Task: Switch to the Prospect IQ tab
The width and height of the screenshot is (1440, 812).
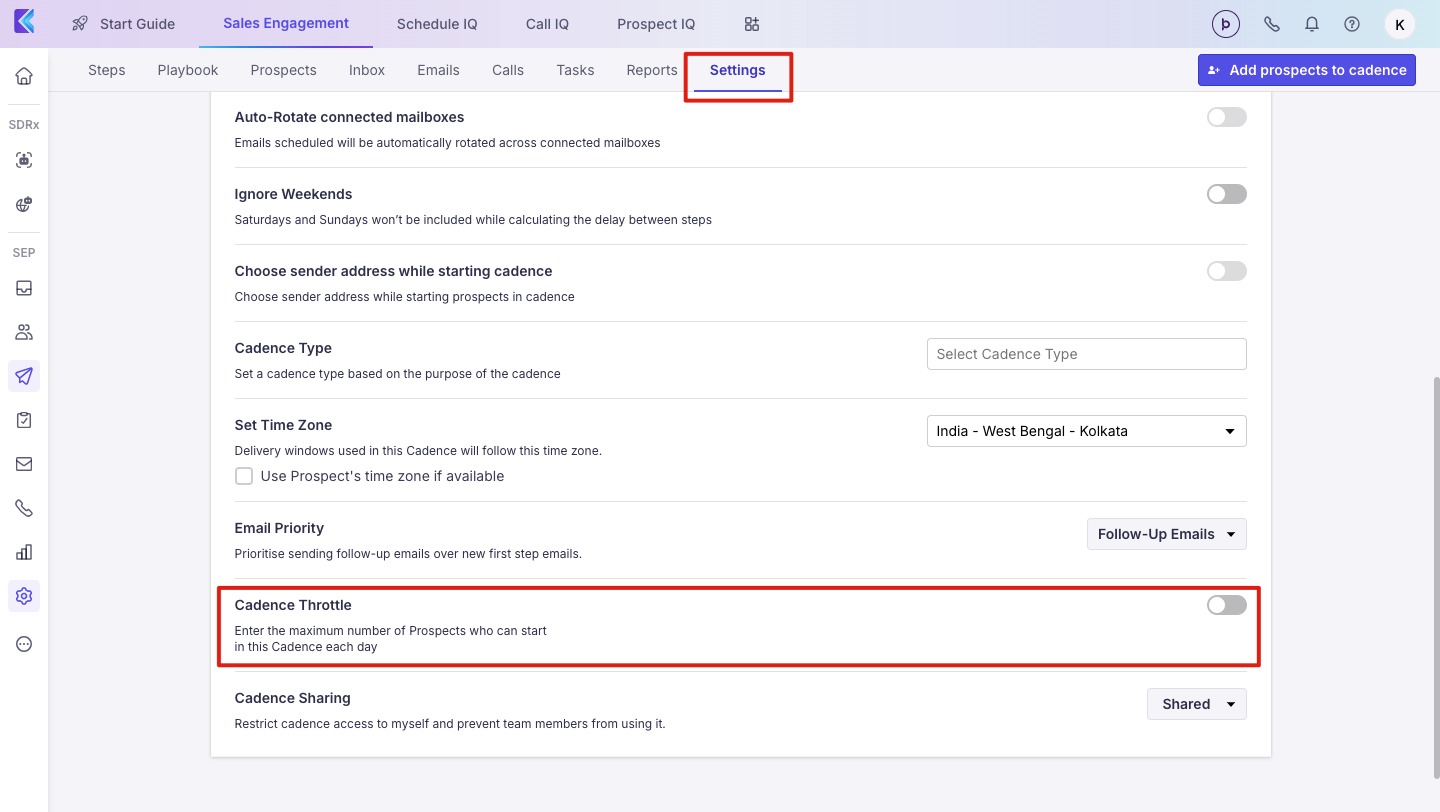Action: coord(656,24)
